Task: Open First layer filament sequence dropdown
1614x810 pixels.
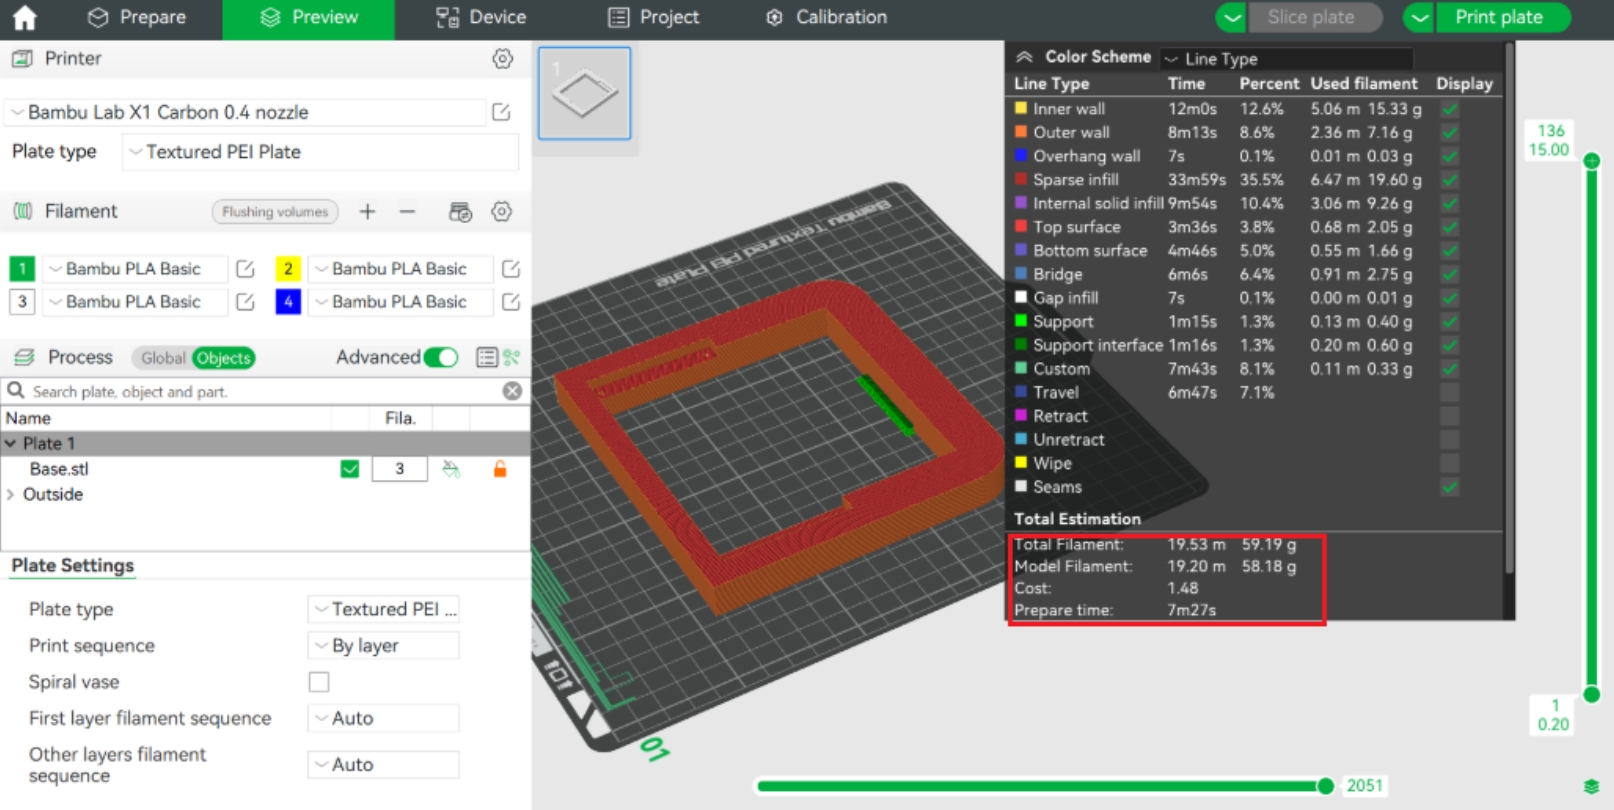Action: (383, 718)
